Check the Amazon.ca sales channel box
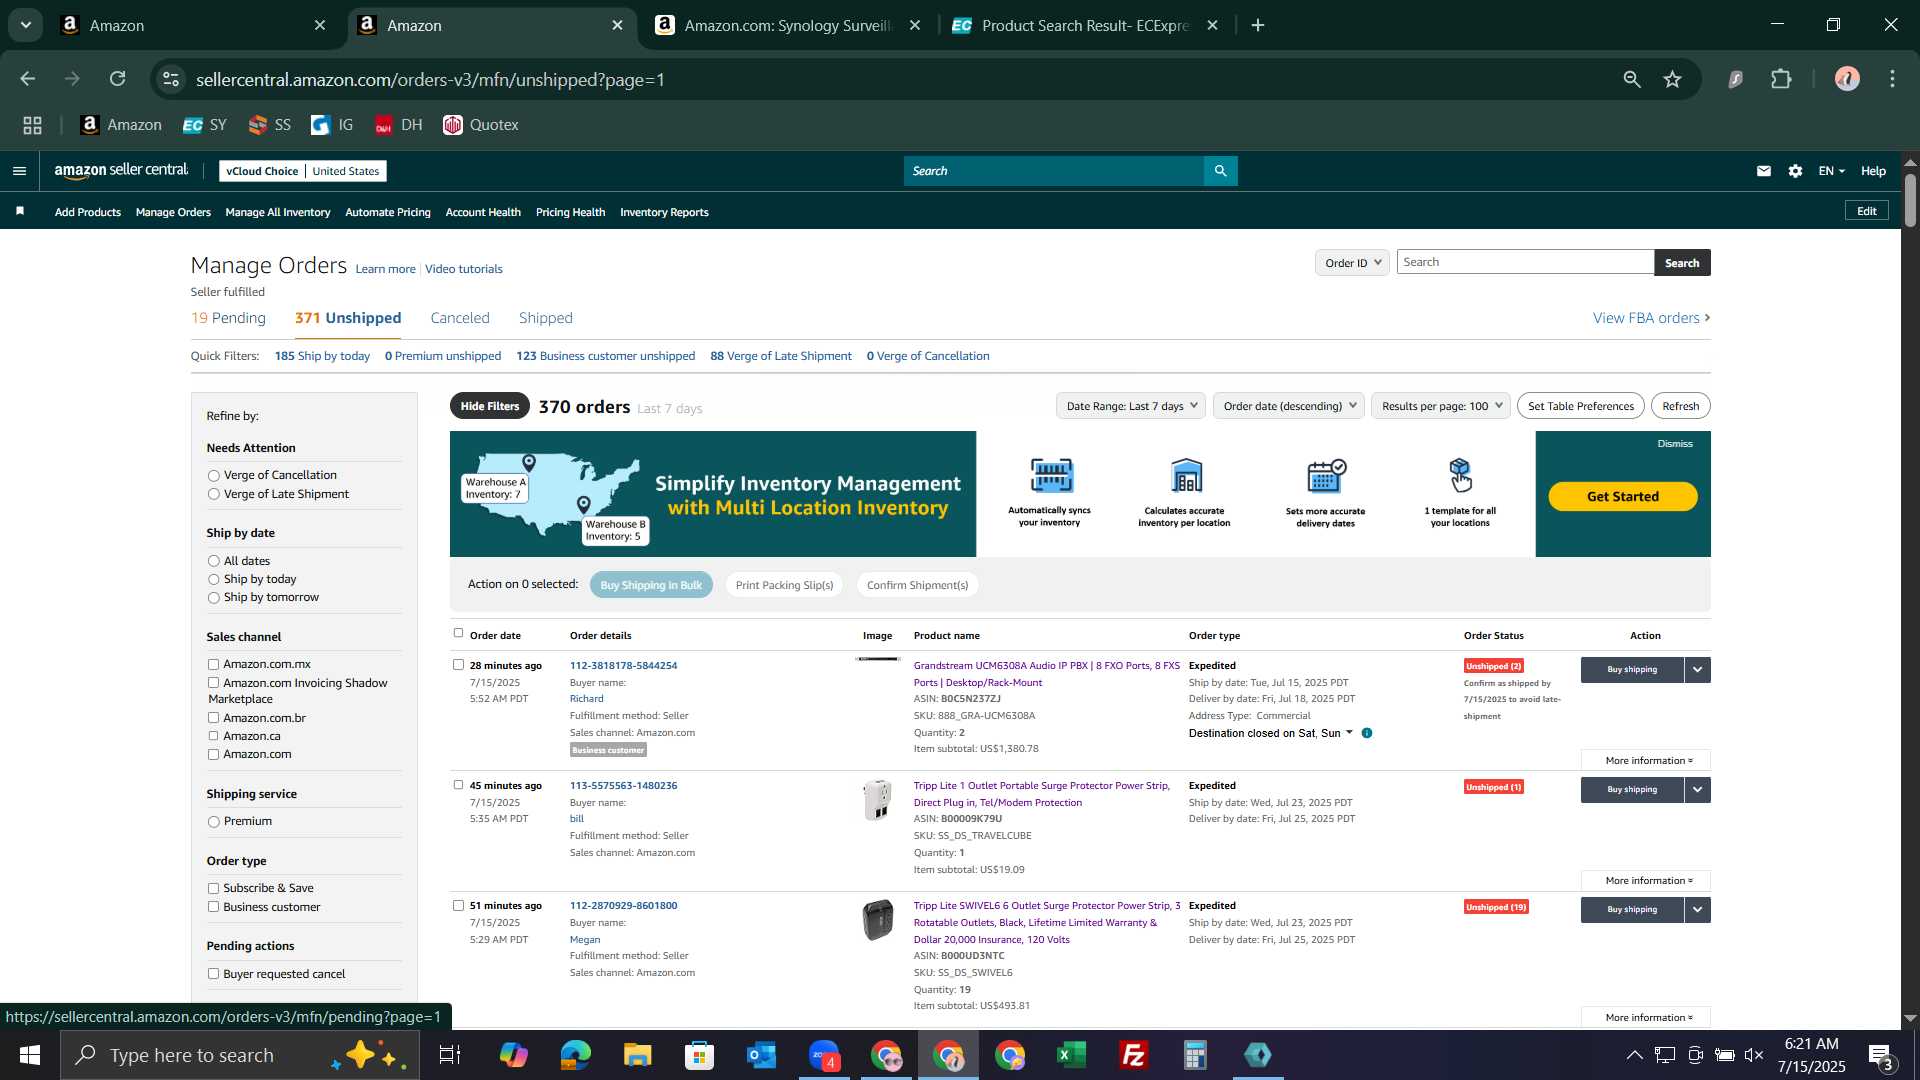The image size is (1920, 1080). 213,736
